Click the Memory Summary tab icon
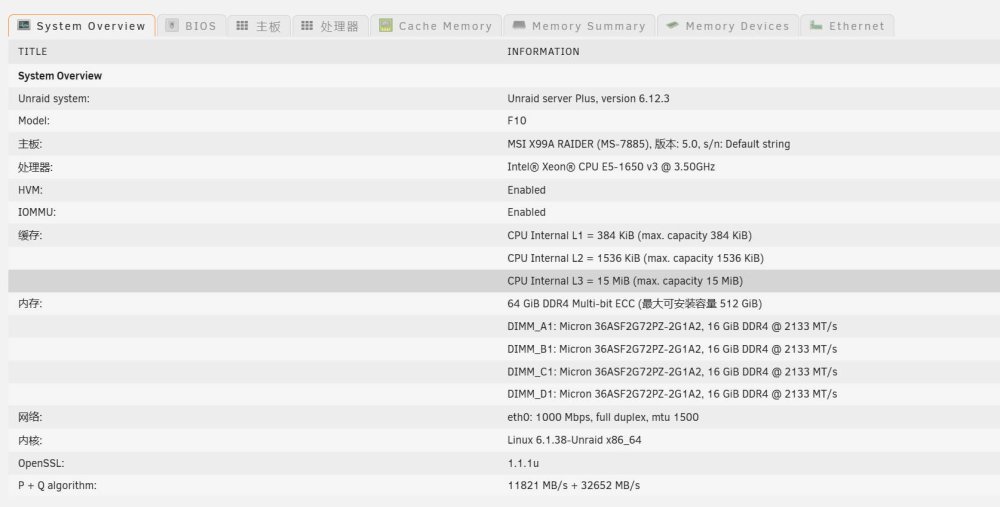Viewport: 1000px width, 507px height. click(x=519, y=26)
